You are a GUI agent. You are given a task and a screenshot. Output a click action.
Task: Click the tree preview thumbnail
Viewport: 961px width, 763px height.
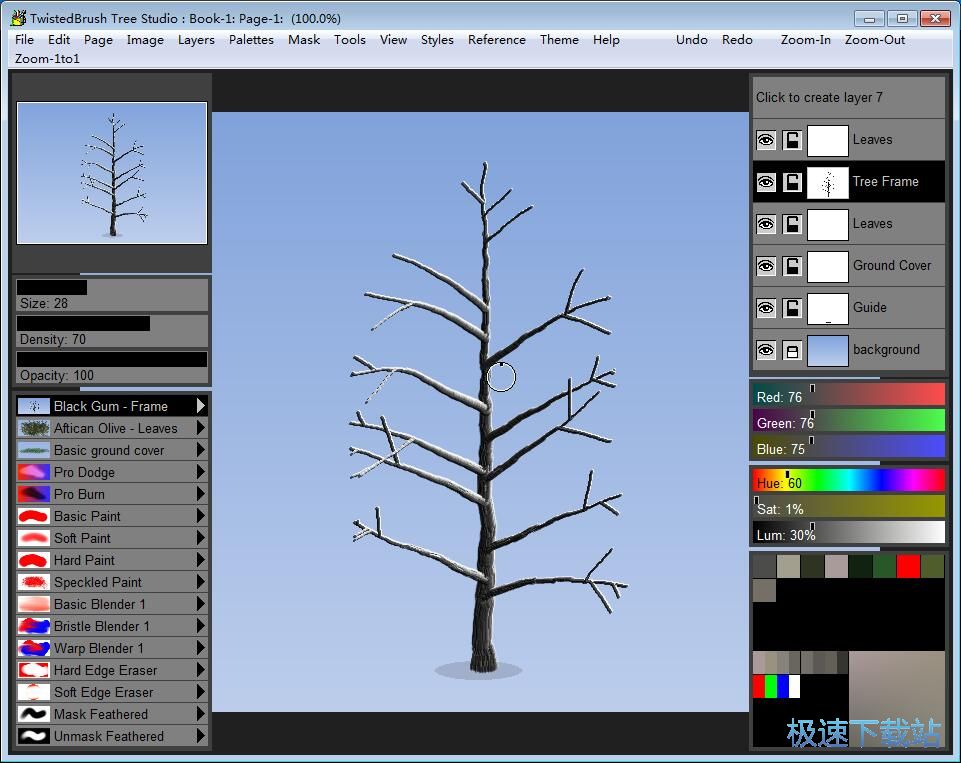112,172
